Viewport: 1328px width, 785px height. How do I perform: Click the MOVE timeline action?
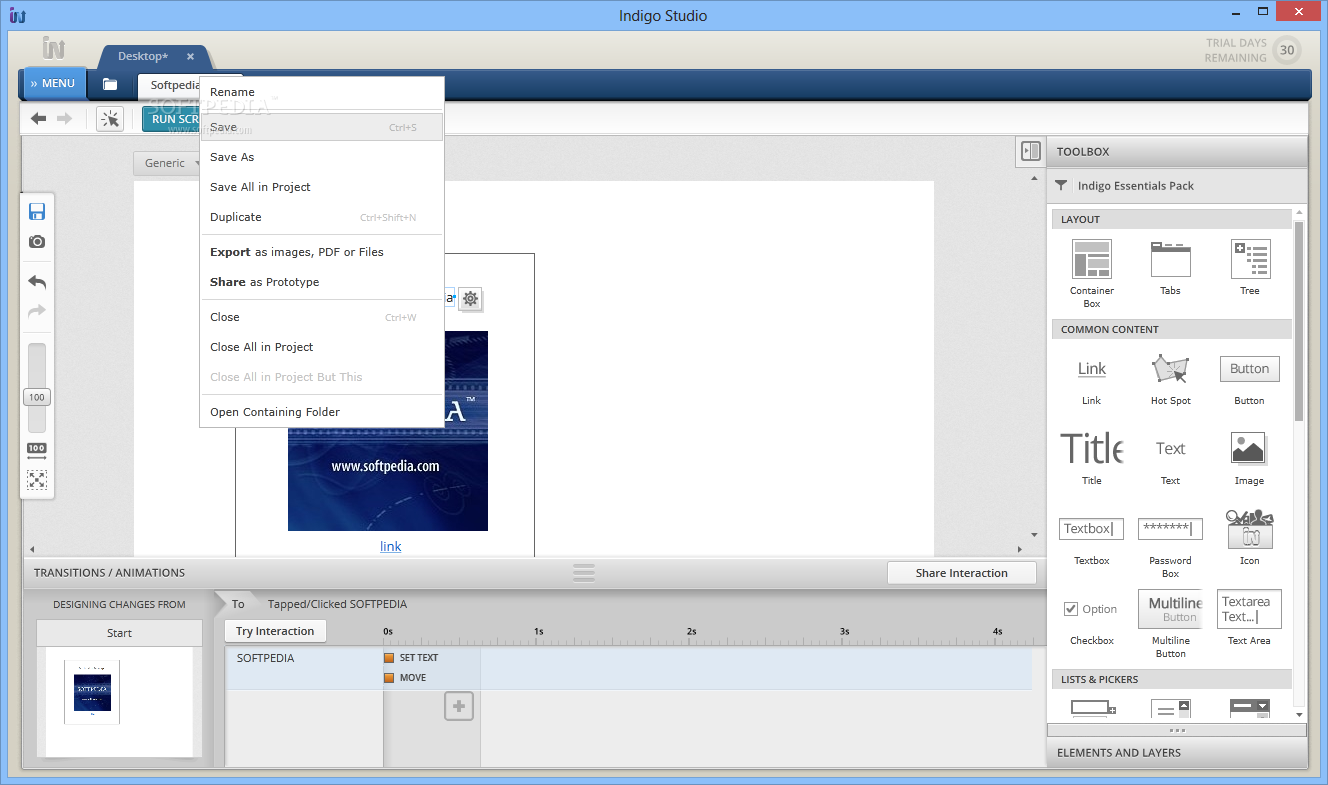[405, 678]
